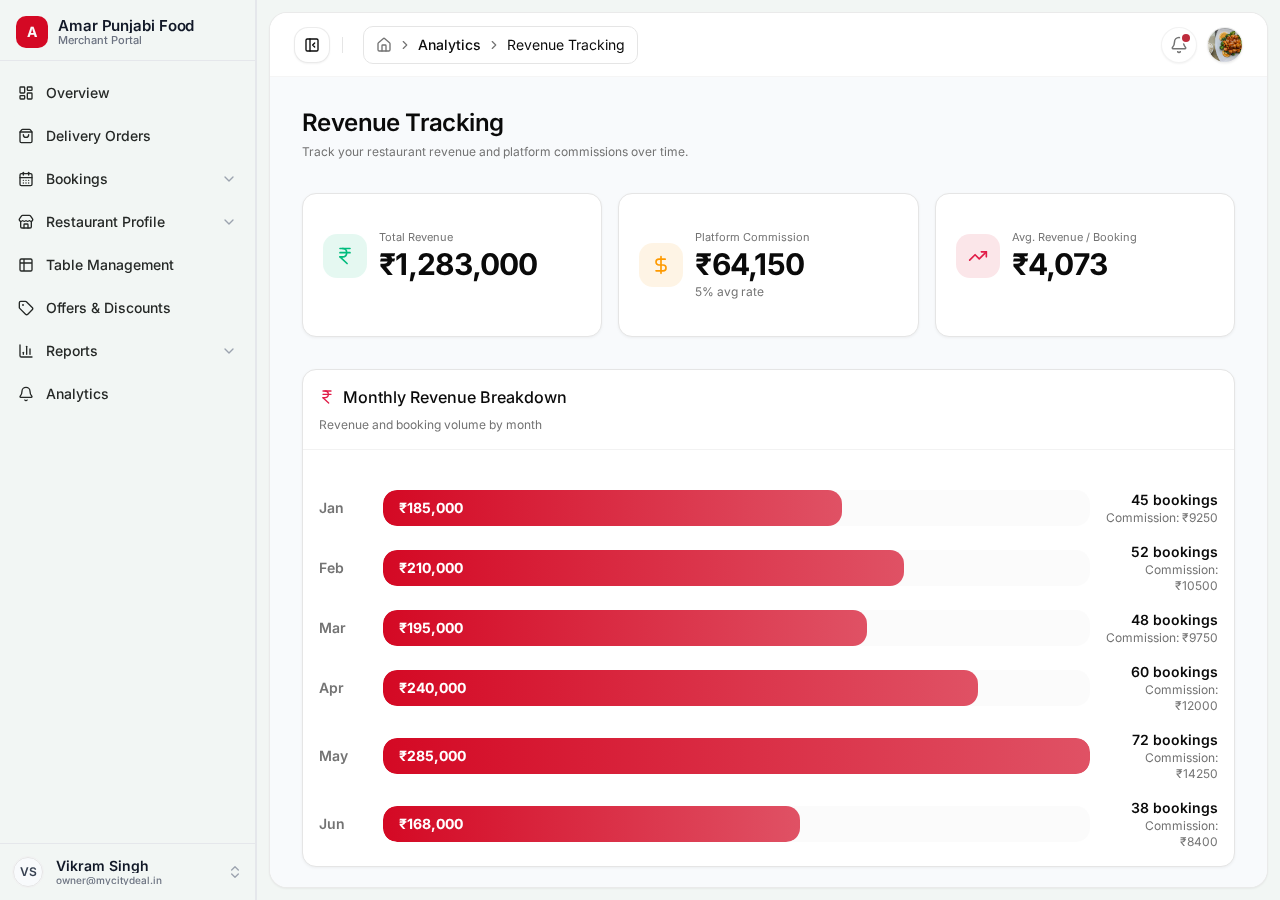Click the Analytics breadcrumb link

(449, 45)
